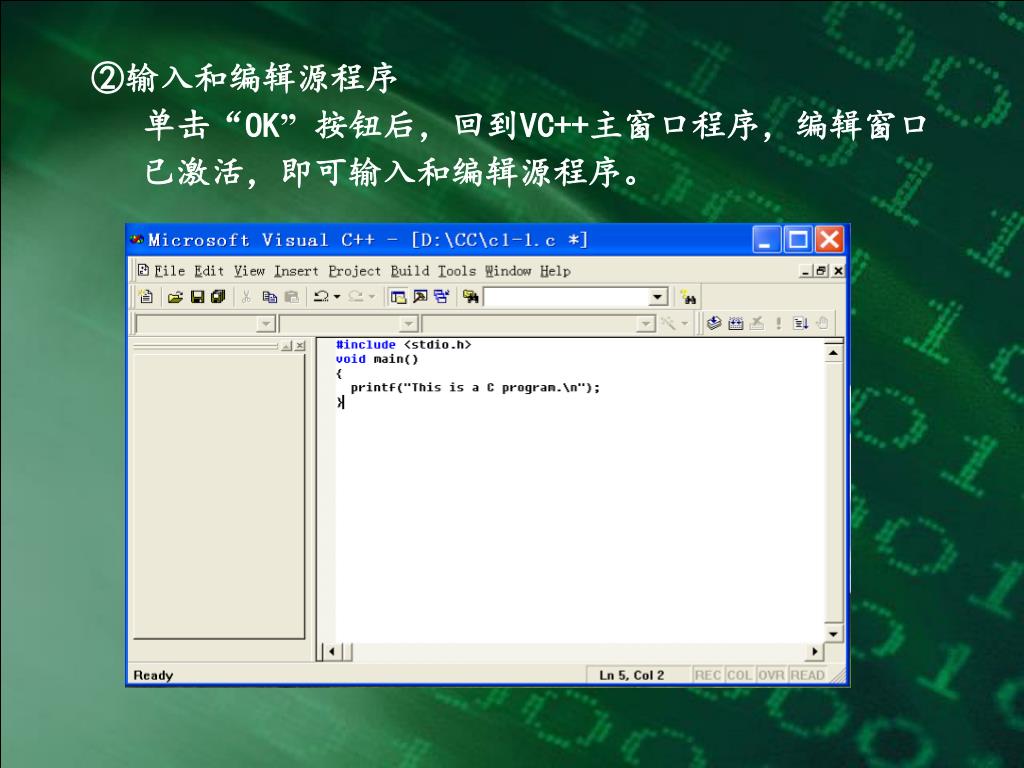Click the 'void main()' code line
The height and width of the screenshot is (768, 1024).
tap(377, 359)
